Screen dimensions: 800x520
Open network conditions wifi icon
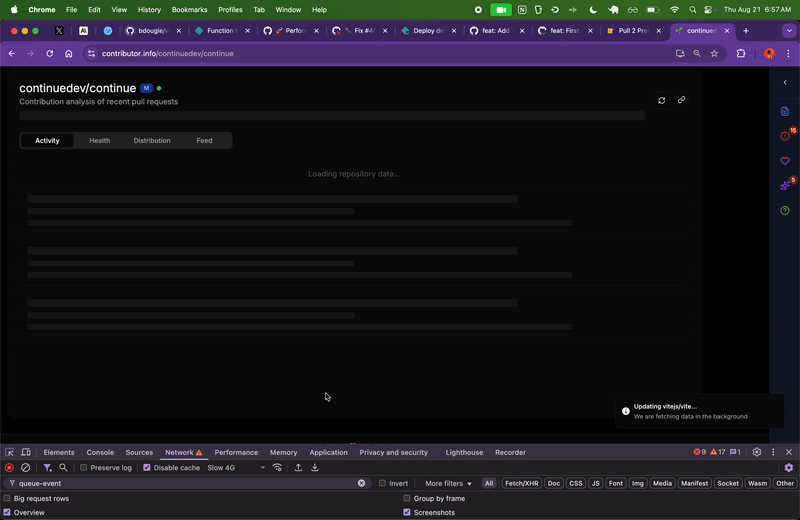tap(277, 467)
